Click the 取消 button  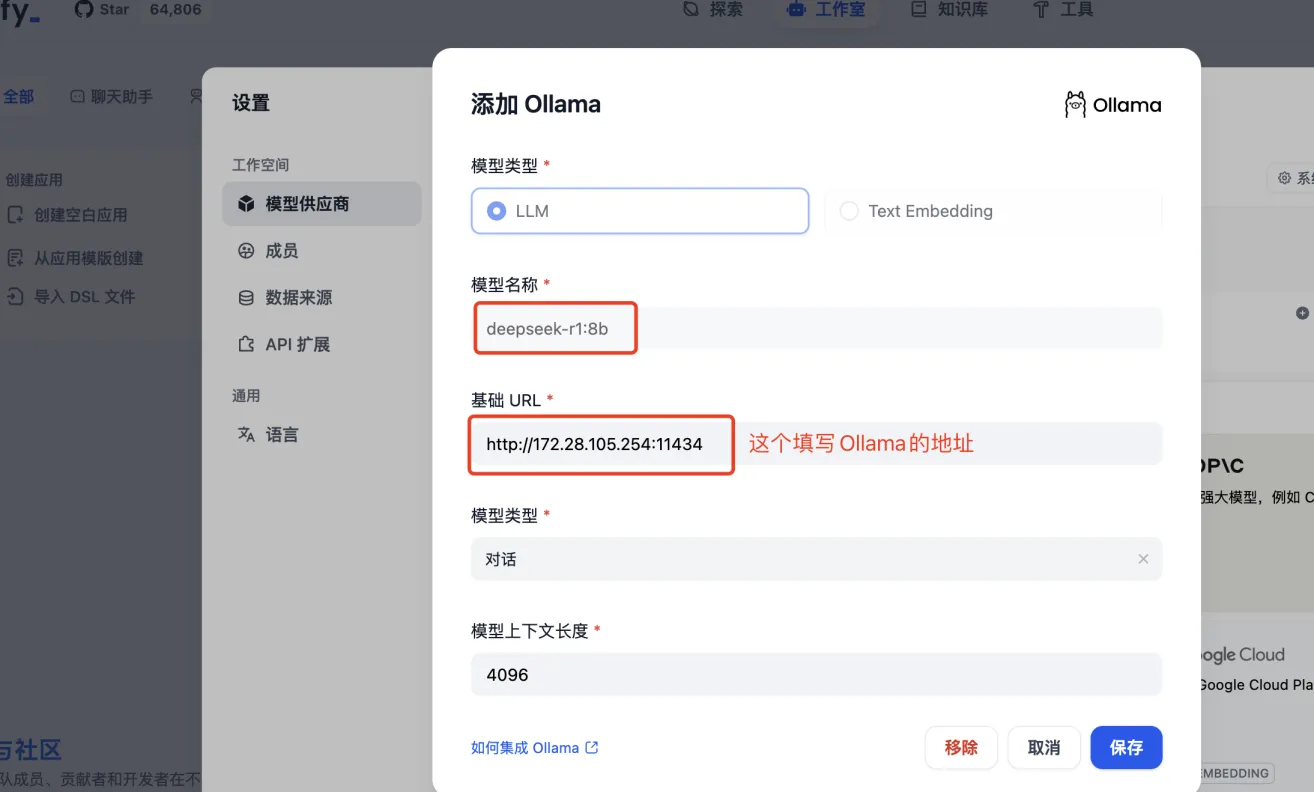click(x=1044, y=748)
